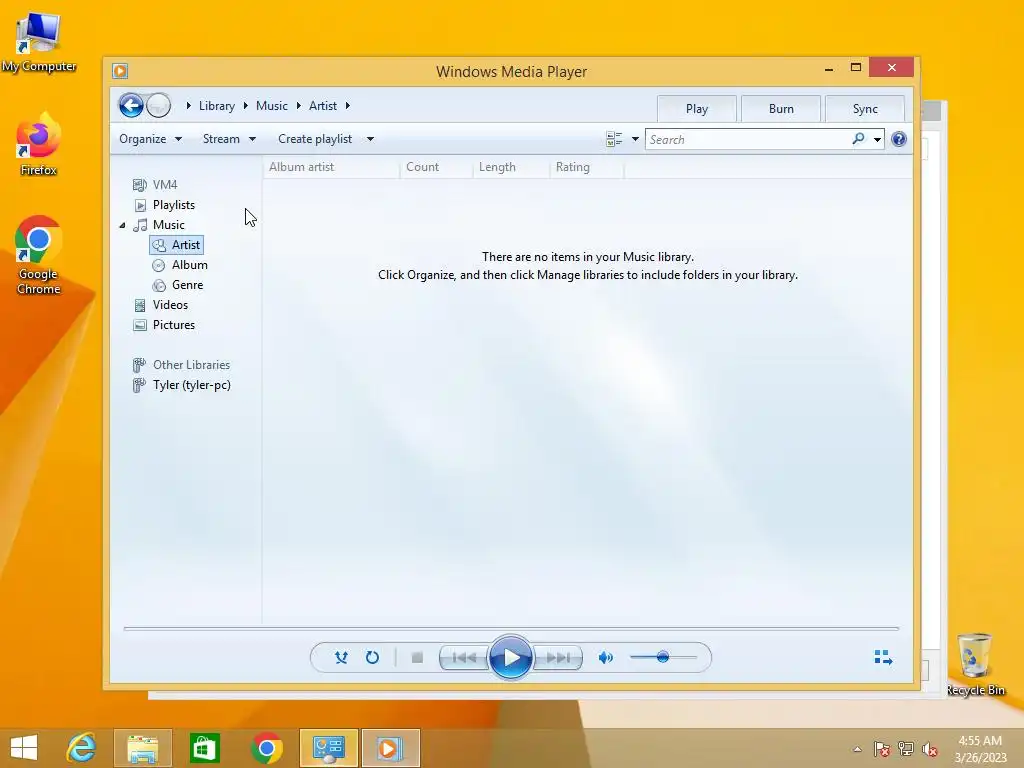Screen dimensions: 1024x768
Task: Open the Recycle Bin icon
Action: click(x=975, y=664)
